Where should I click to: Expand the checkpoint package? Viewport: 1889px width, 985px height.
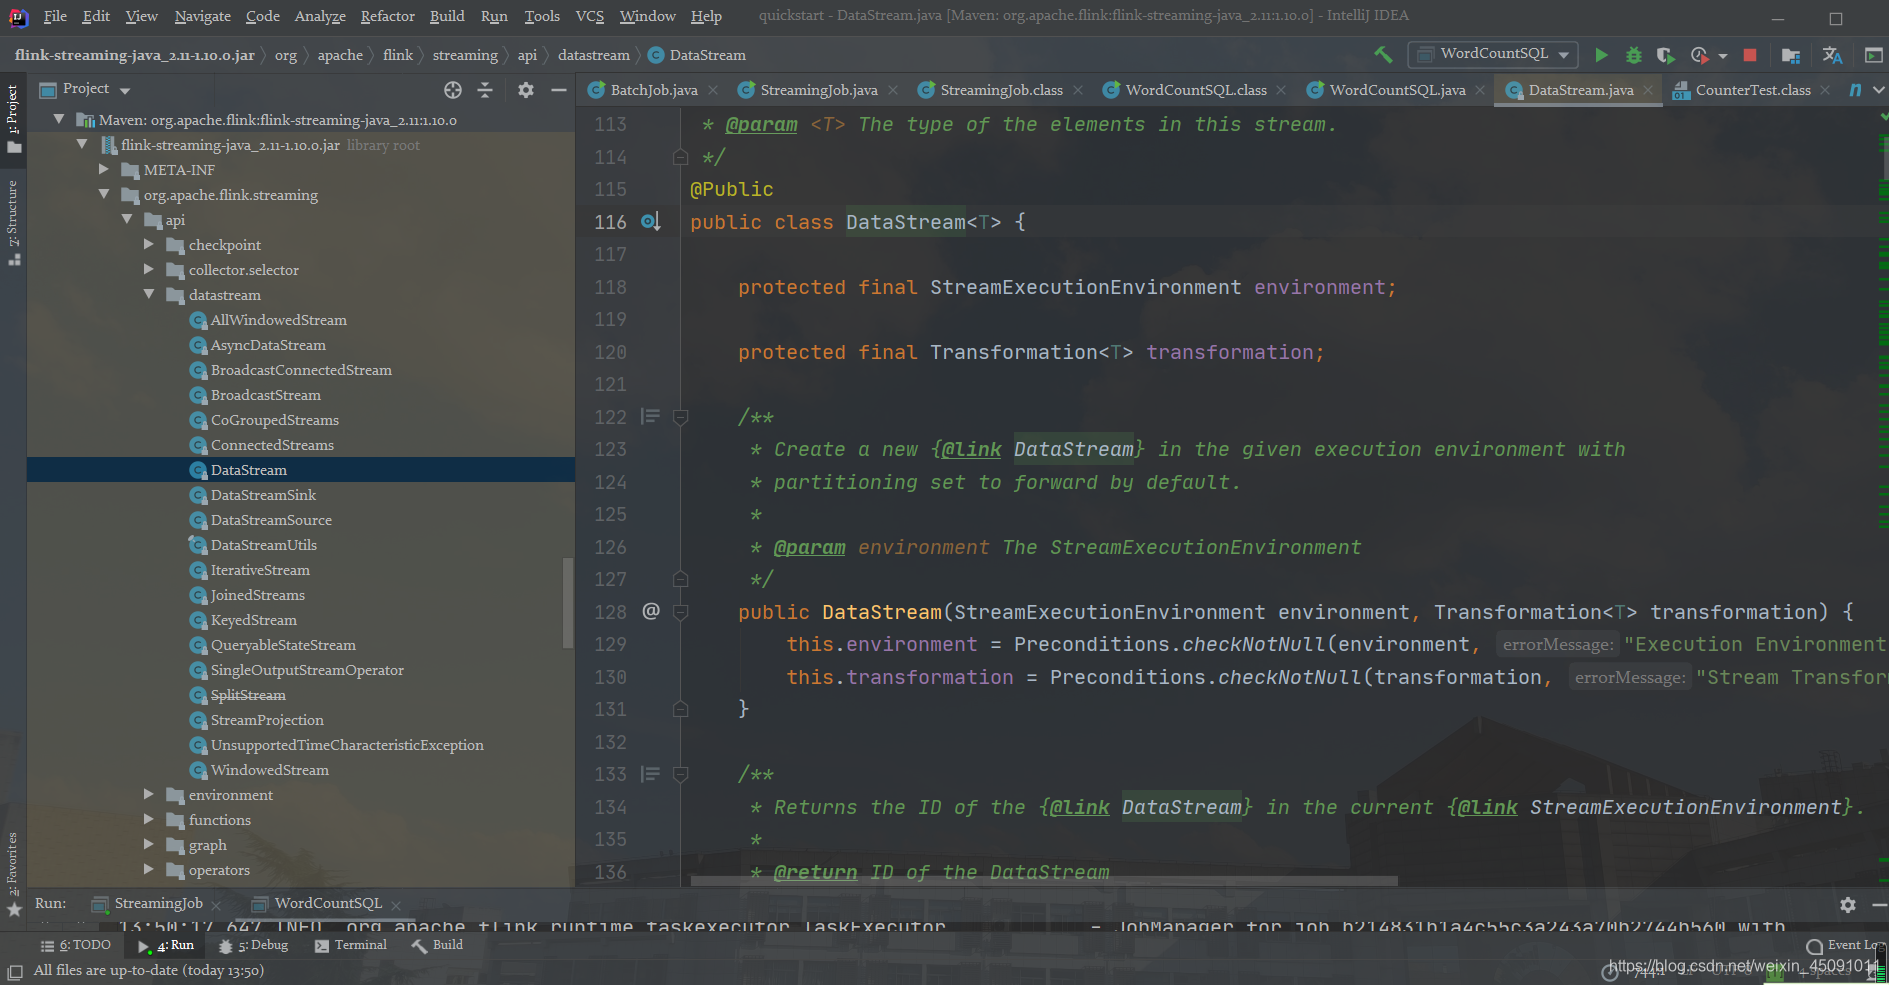(149, 244)
